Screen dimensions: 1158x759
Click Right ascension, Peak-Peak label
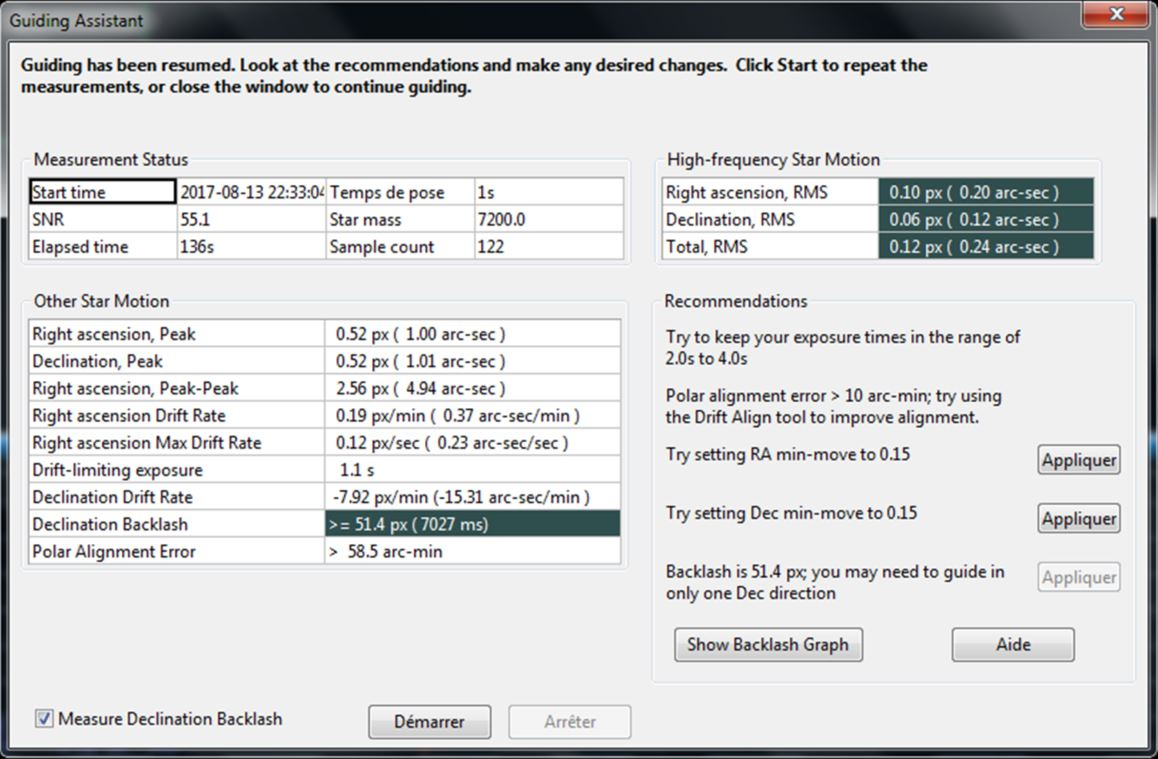(x=177, y=388)
